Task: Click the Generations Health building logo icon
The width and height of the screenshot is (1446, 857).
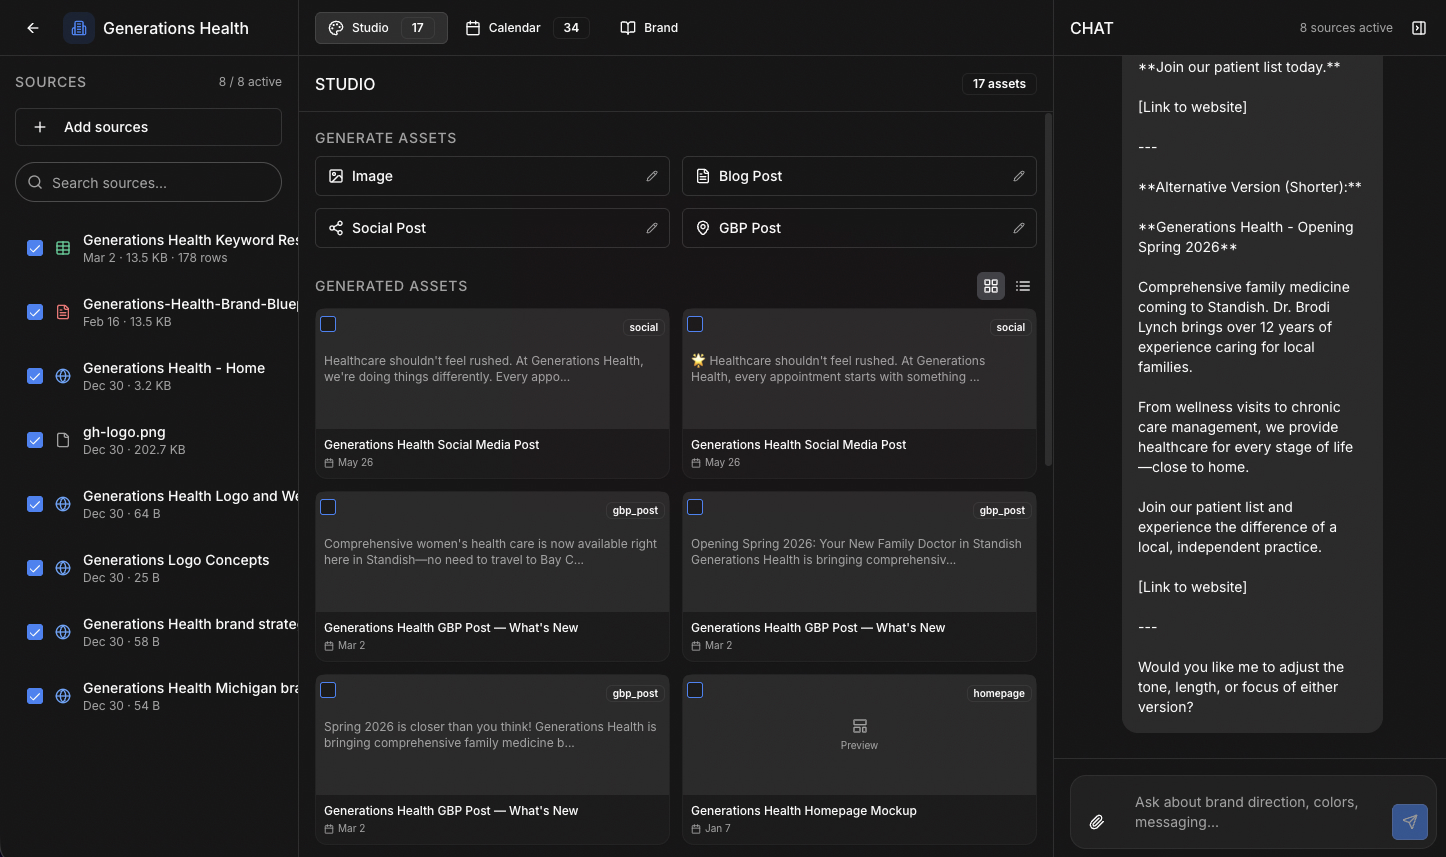Action: [x=79, y=28]
